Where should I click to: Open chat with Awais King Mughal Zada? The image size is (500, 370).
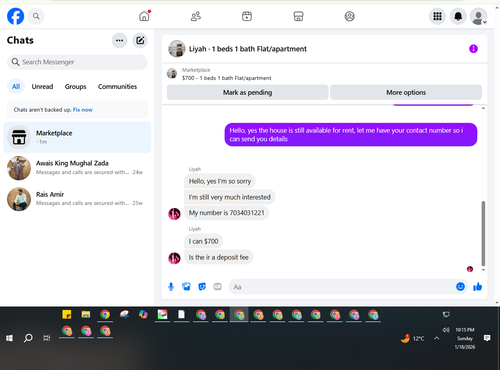77,168
